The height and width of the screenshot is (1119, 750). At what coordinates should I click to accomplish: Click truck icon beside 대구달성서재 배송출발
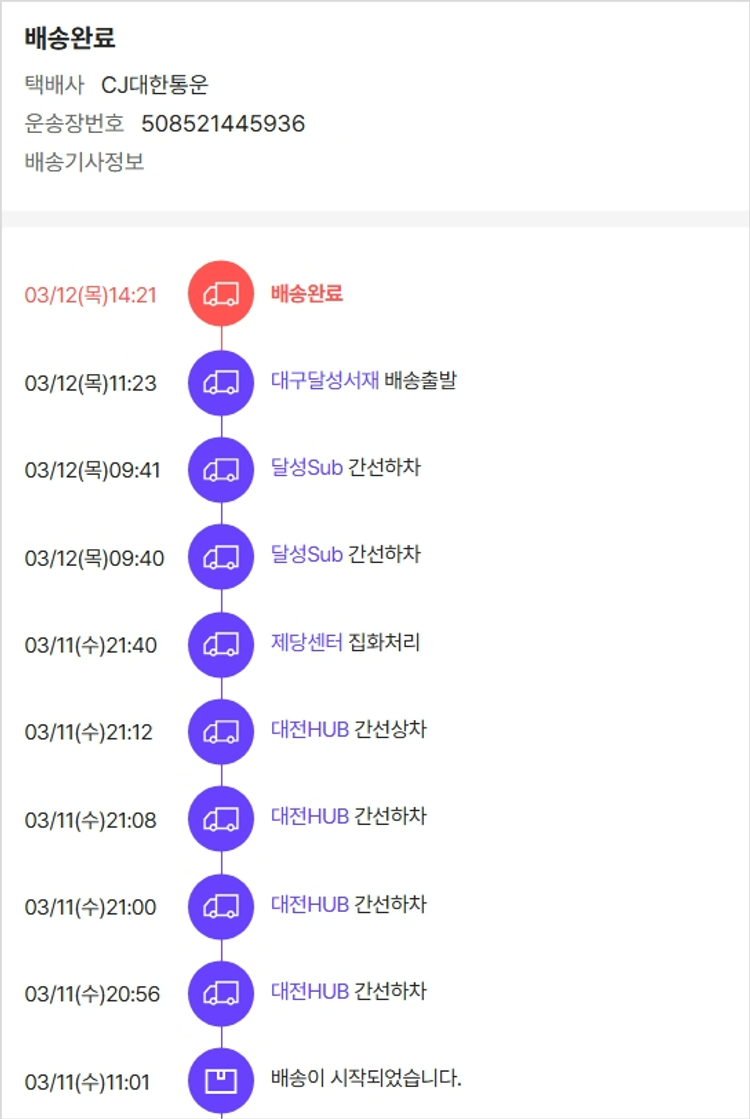pyautogui.click(x=221, y=382)
